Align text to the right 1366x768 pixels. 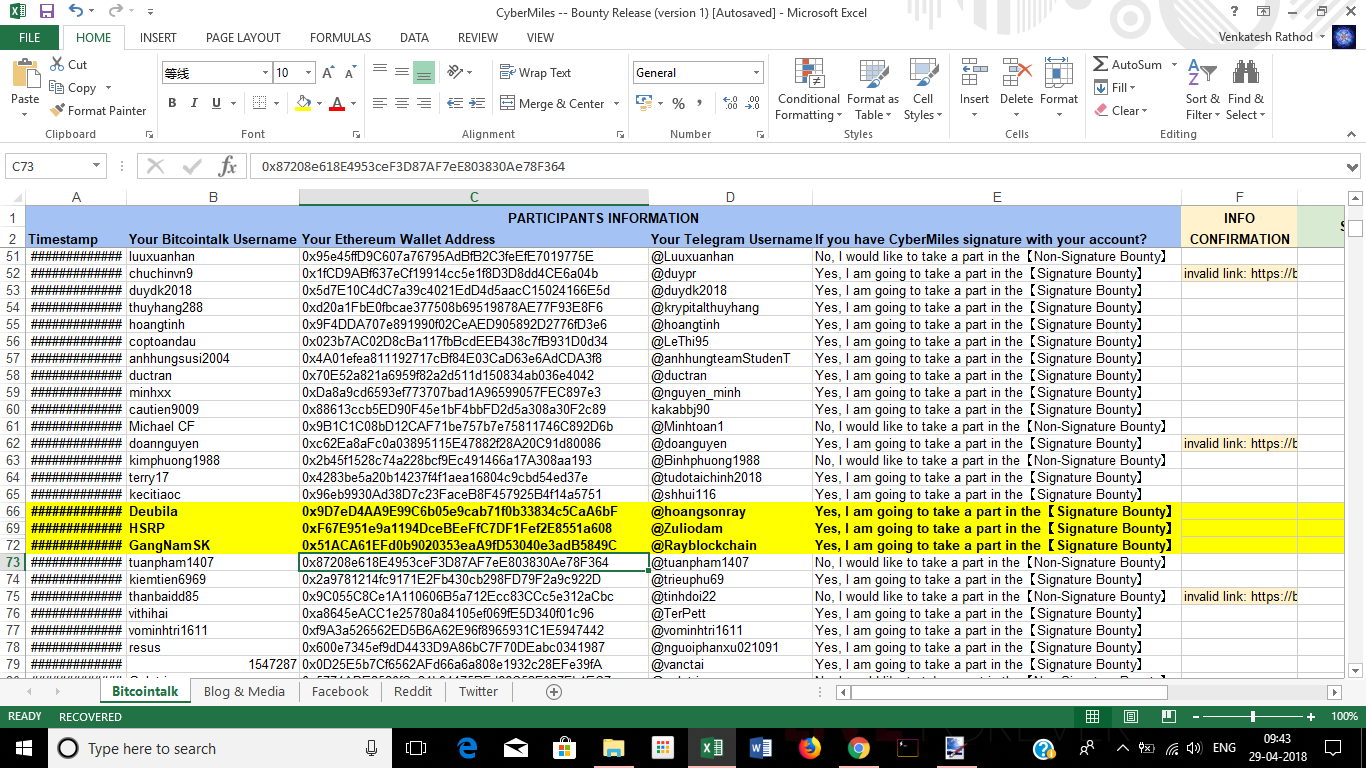pyautogui.click(x=423, y=103)
